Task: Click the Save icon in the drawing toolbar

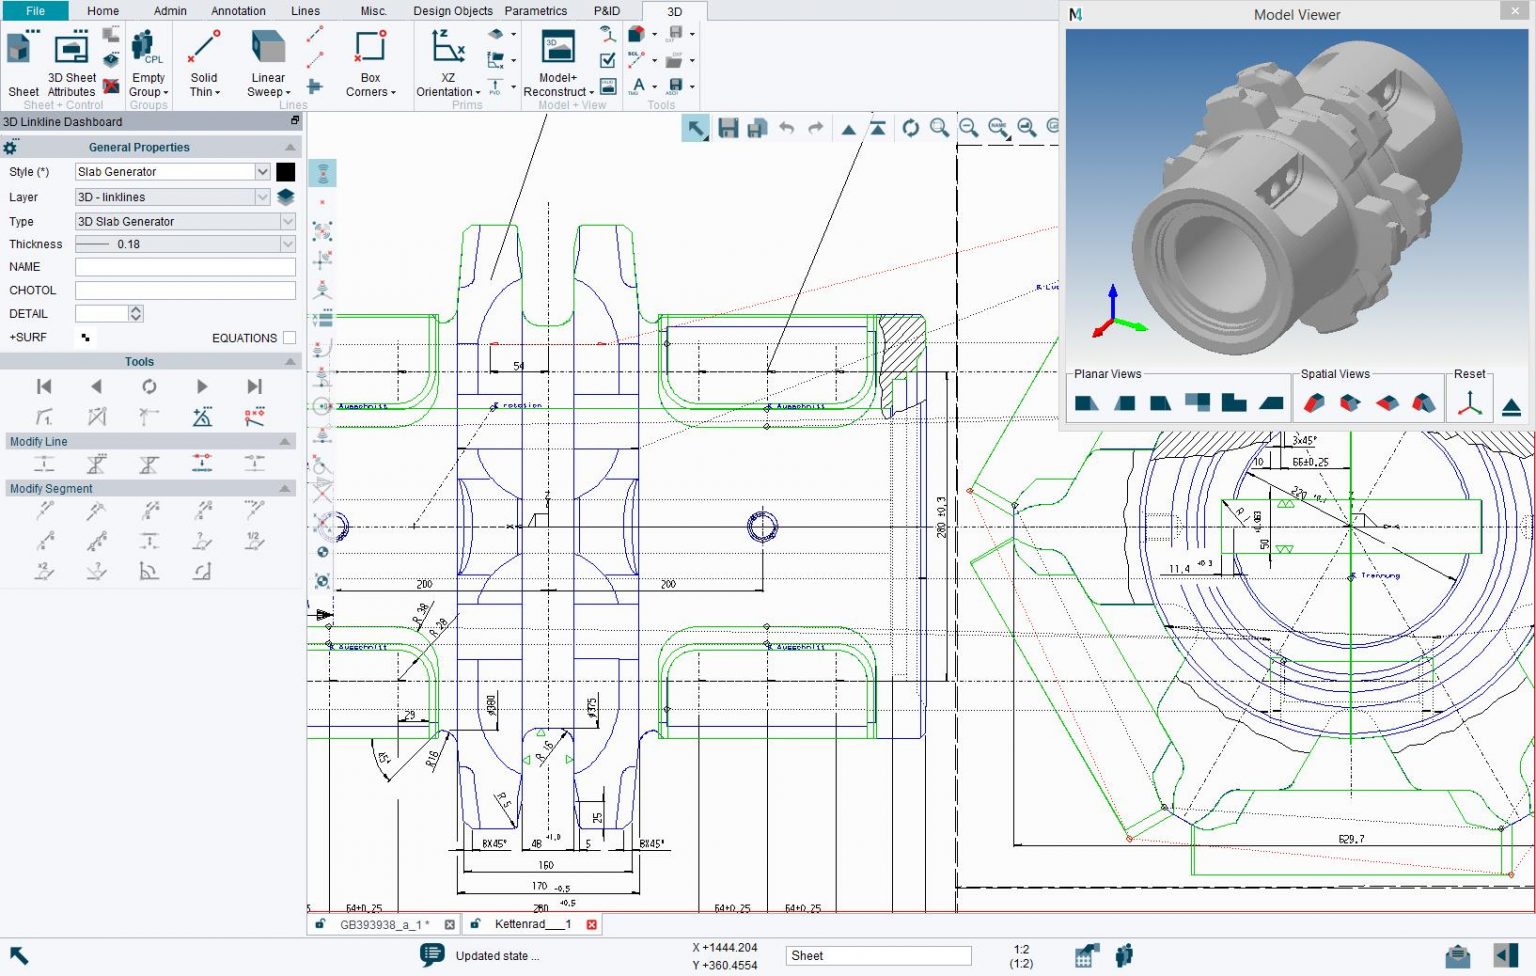Action: point(729,128)
